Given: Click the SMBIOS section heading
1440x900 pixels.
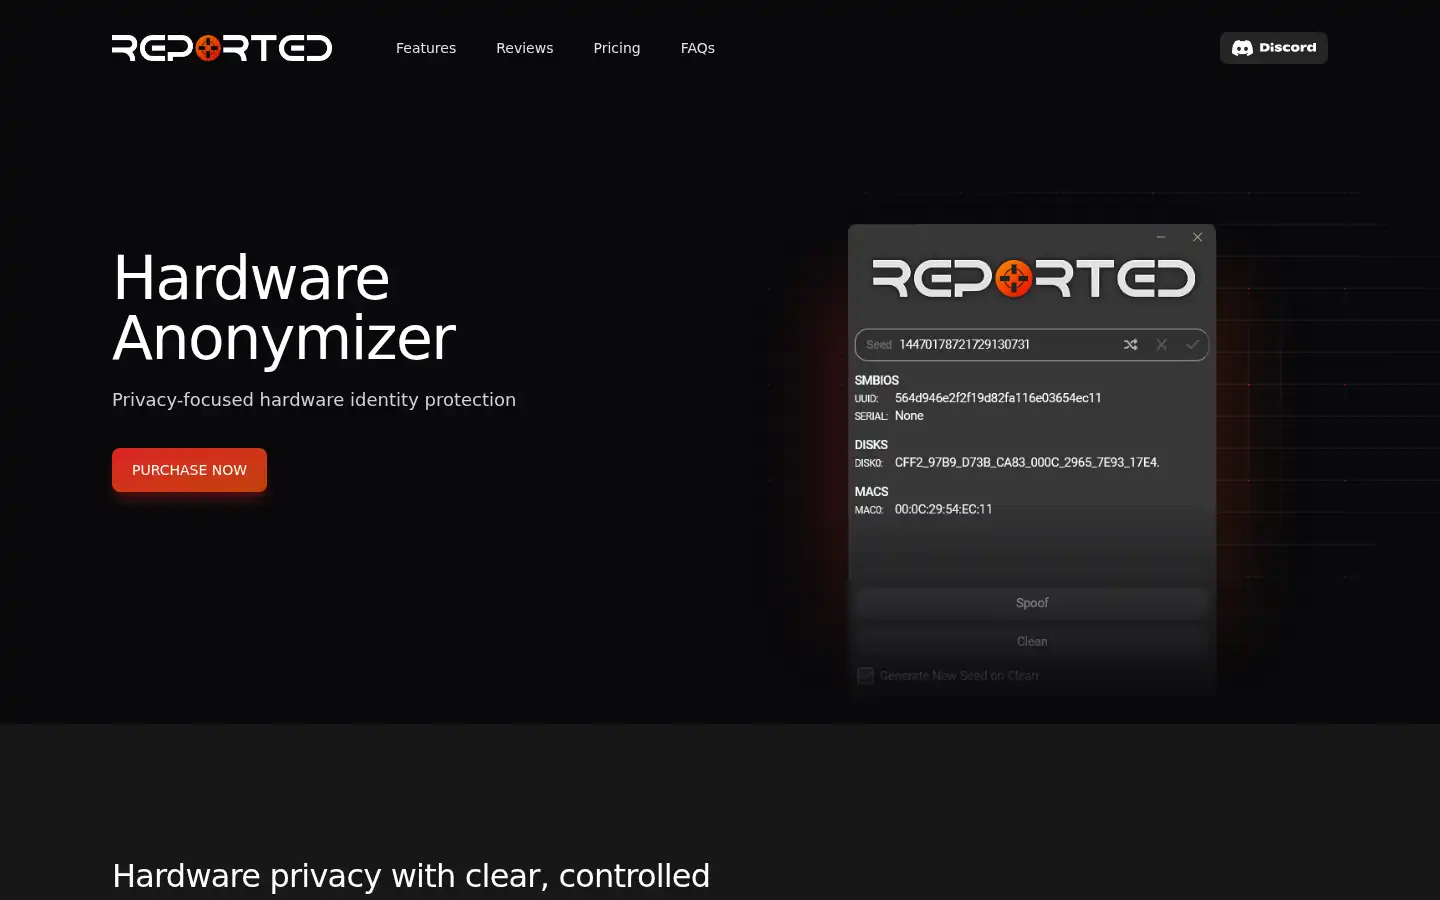Looking at the screenshot, I should (x=877, y=381).
